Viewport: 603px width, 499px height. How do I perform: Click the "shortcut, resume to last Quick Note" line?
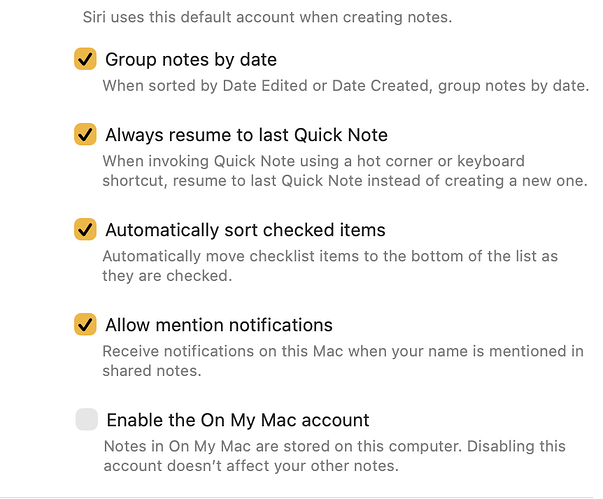[x=343, y=181]
